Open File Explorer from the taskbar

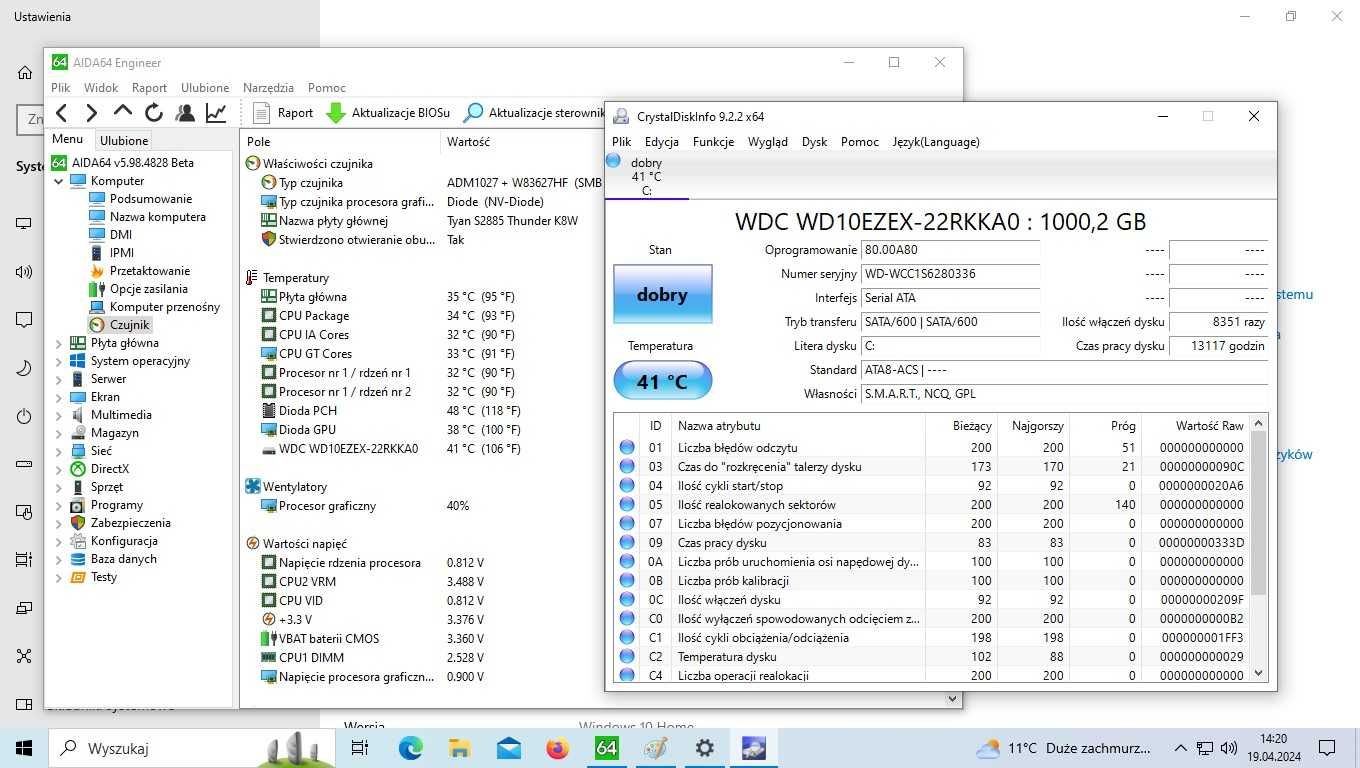point(459,748)
